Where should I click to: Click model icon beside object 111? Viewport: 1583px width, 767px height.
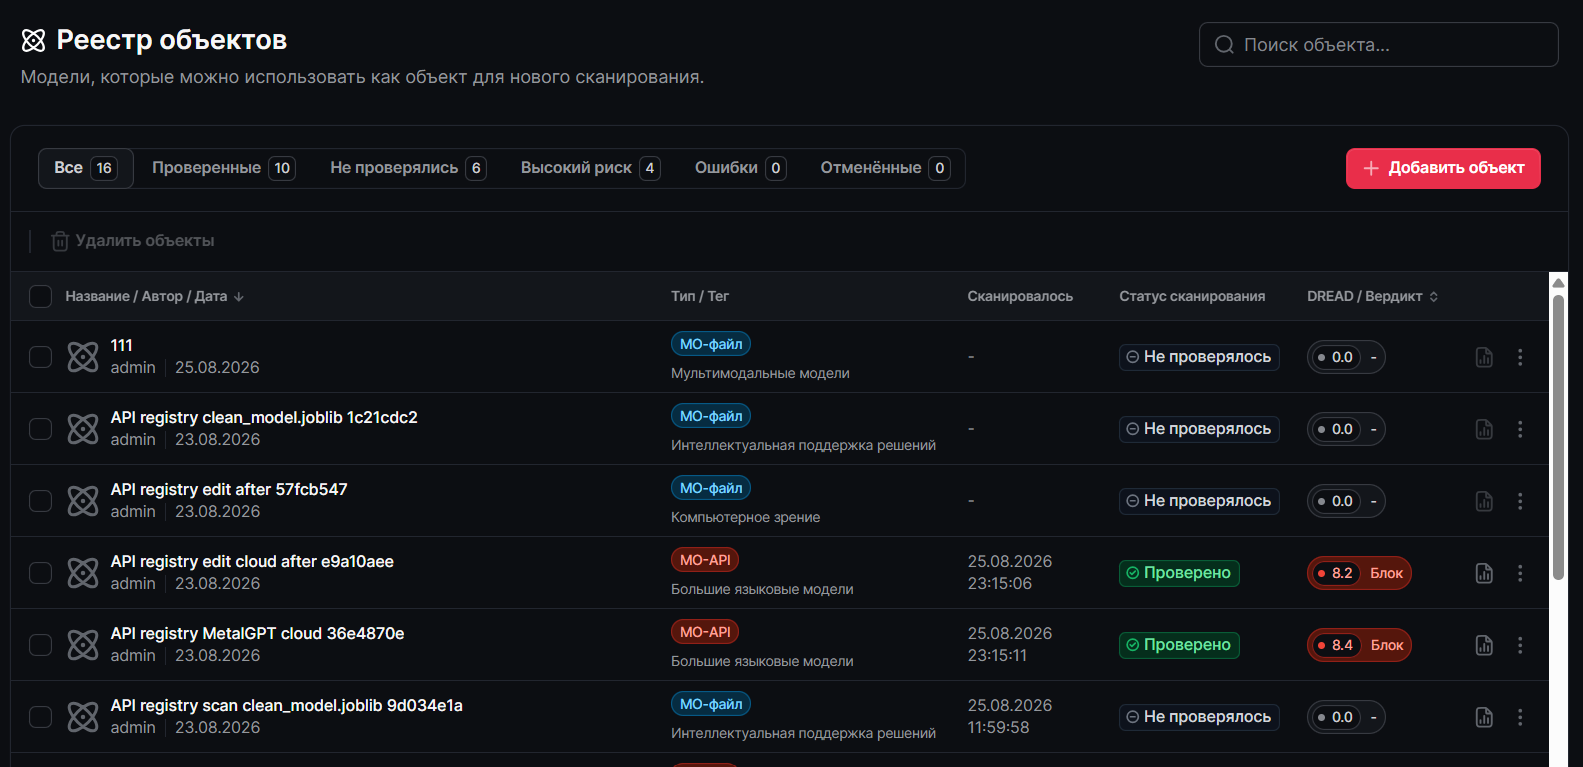[x=83, y=357]
